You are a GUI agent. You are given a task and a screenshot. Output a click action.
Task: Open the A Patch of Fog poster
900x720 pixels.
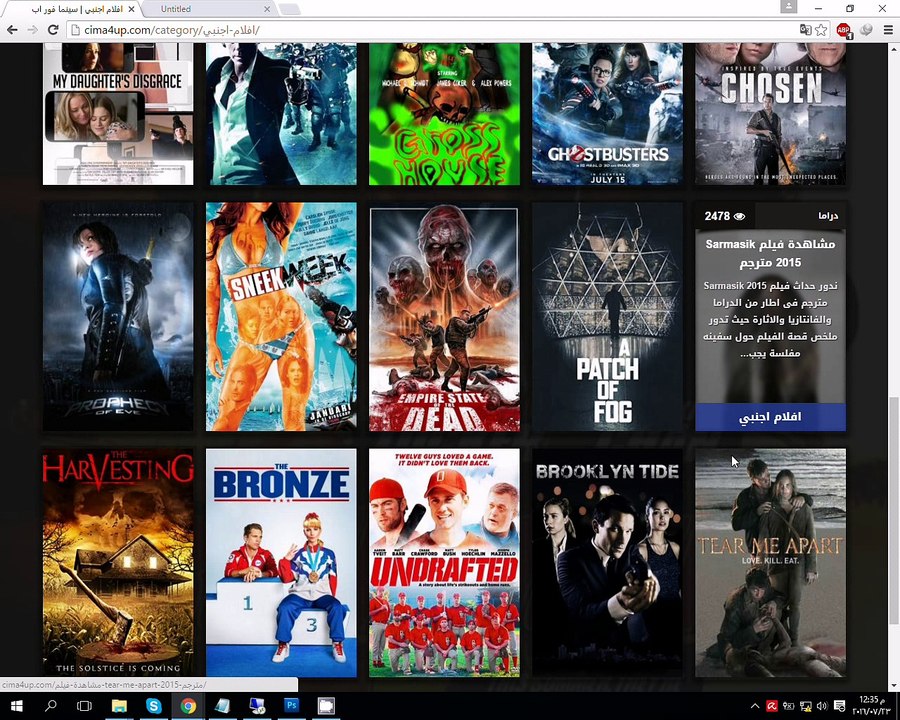click(x=607, y=316)
